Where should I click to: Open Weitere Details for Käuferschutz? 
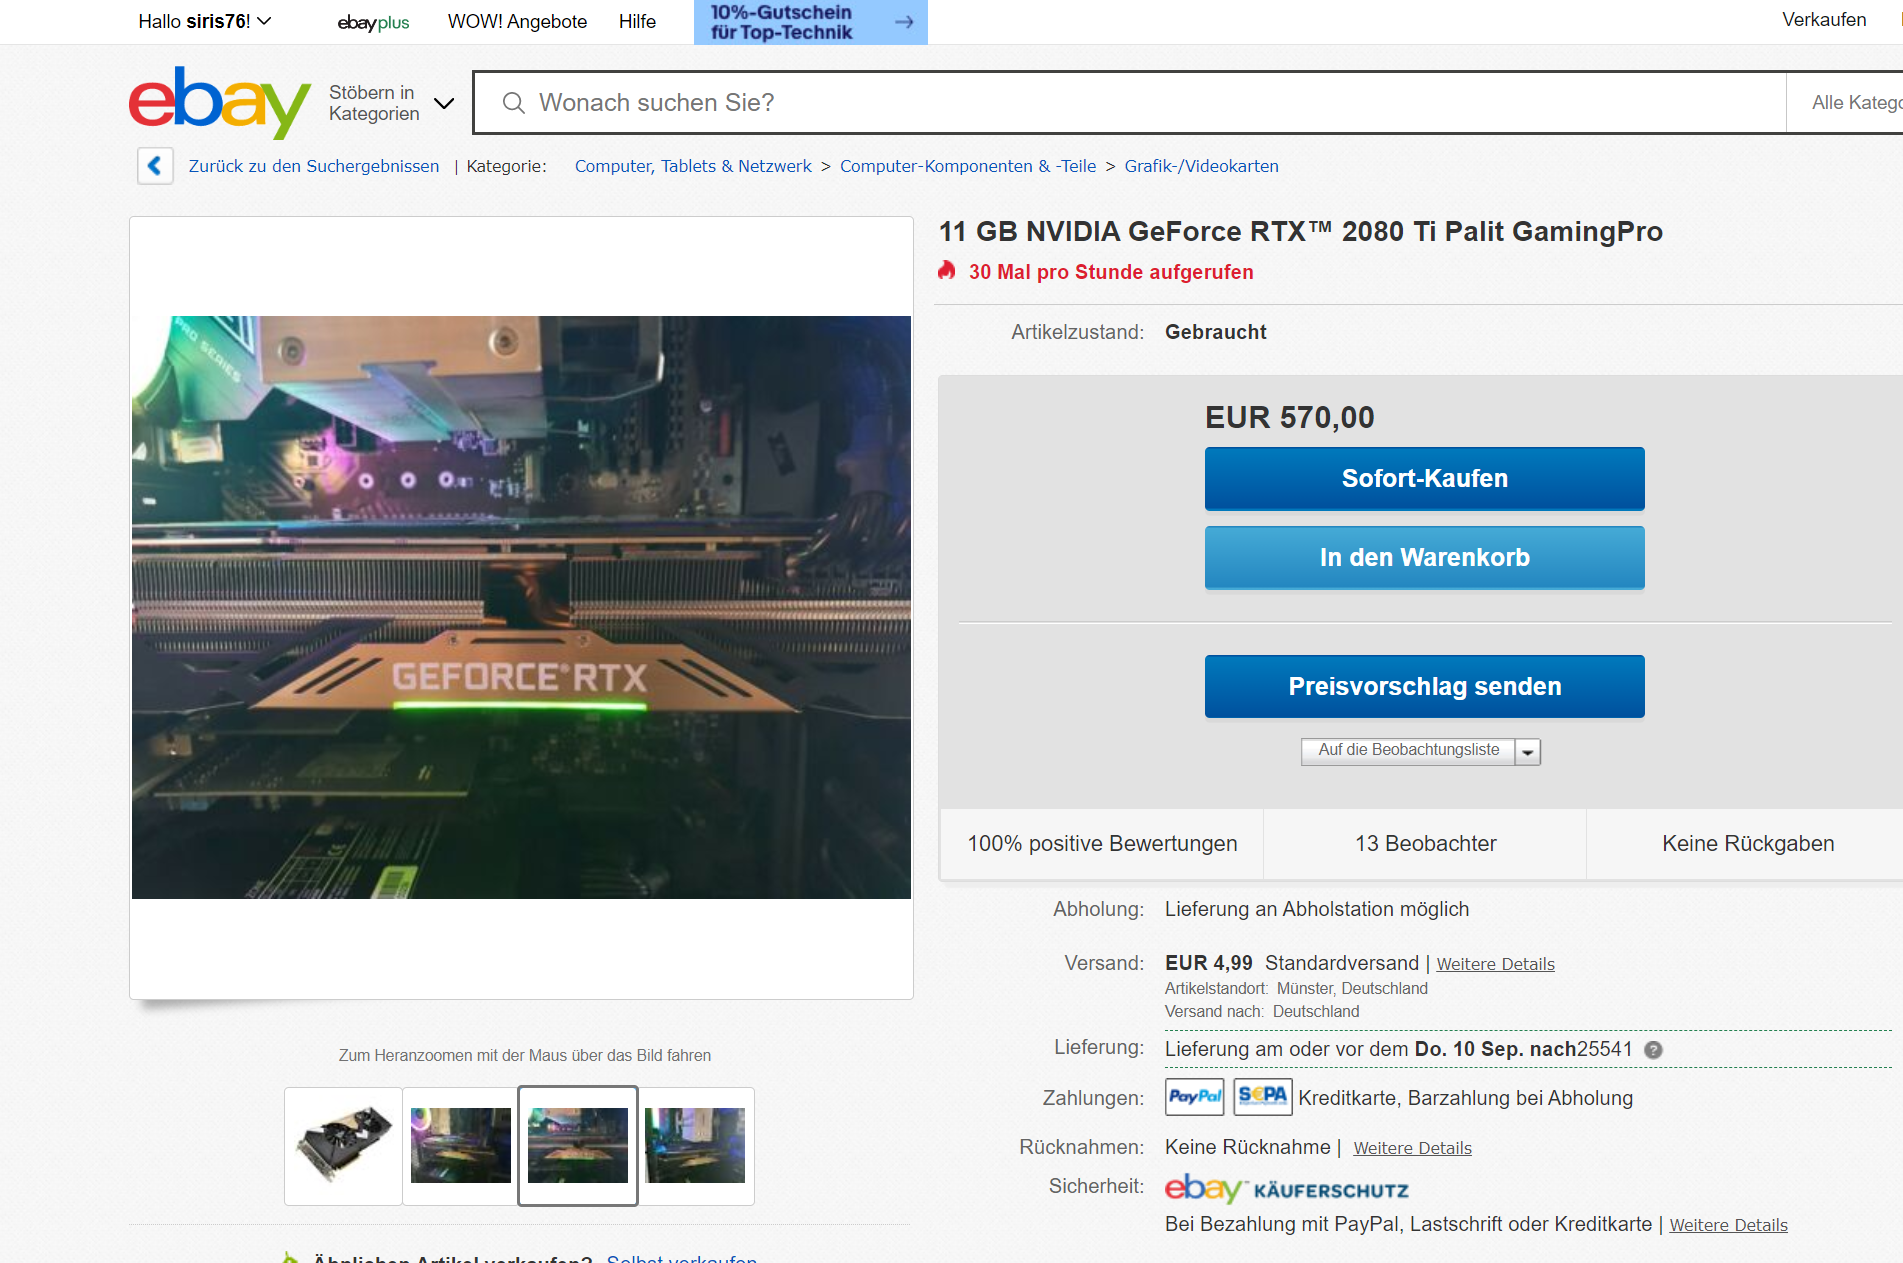tap(1728, 1225)
